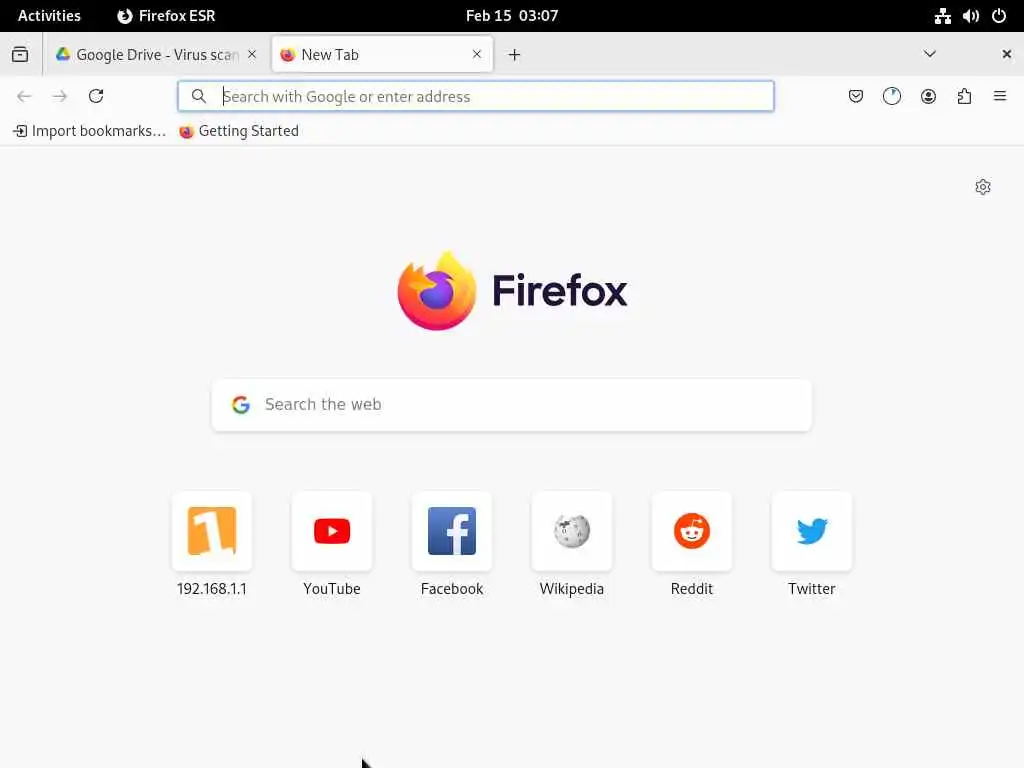Open the 192.168.1.1 shortcut tile

point(212,544)
